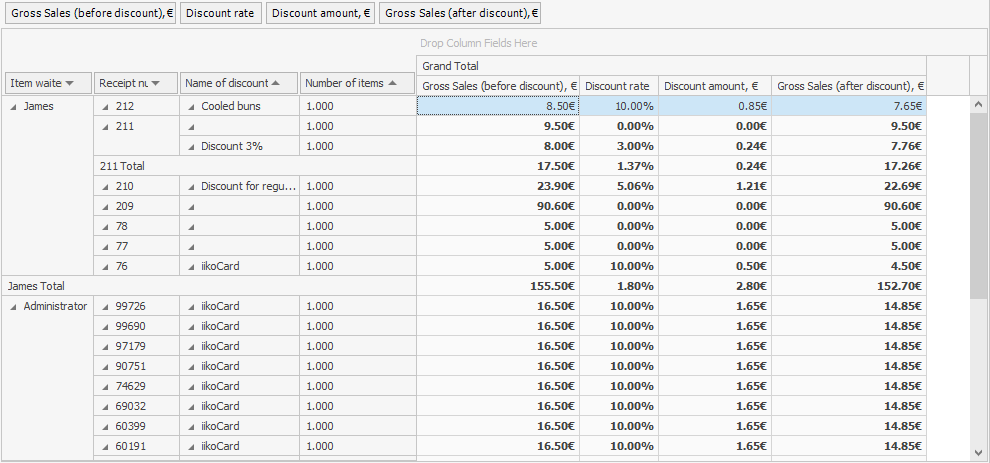Click the Gross Sales (after discount) field button
Image resolution: width=990 pixels, height=463 pixels.
460,13
